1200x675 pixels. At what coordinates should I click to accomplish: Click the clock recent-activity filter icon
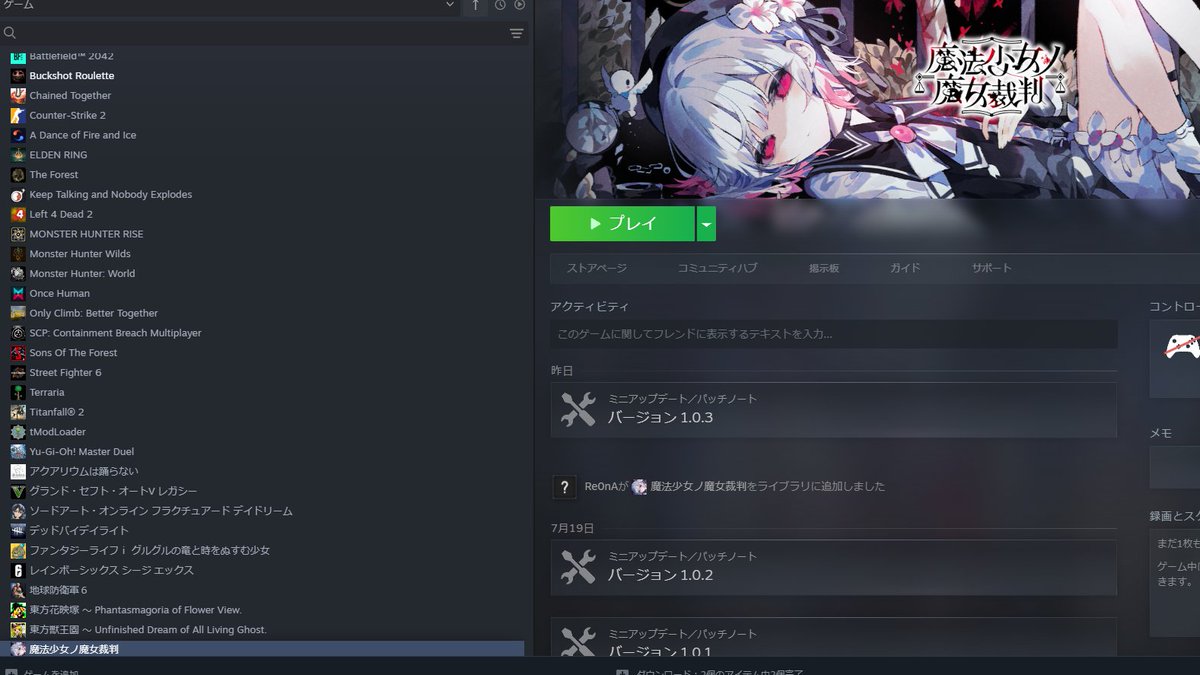500,5
